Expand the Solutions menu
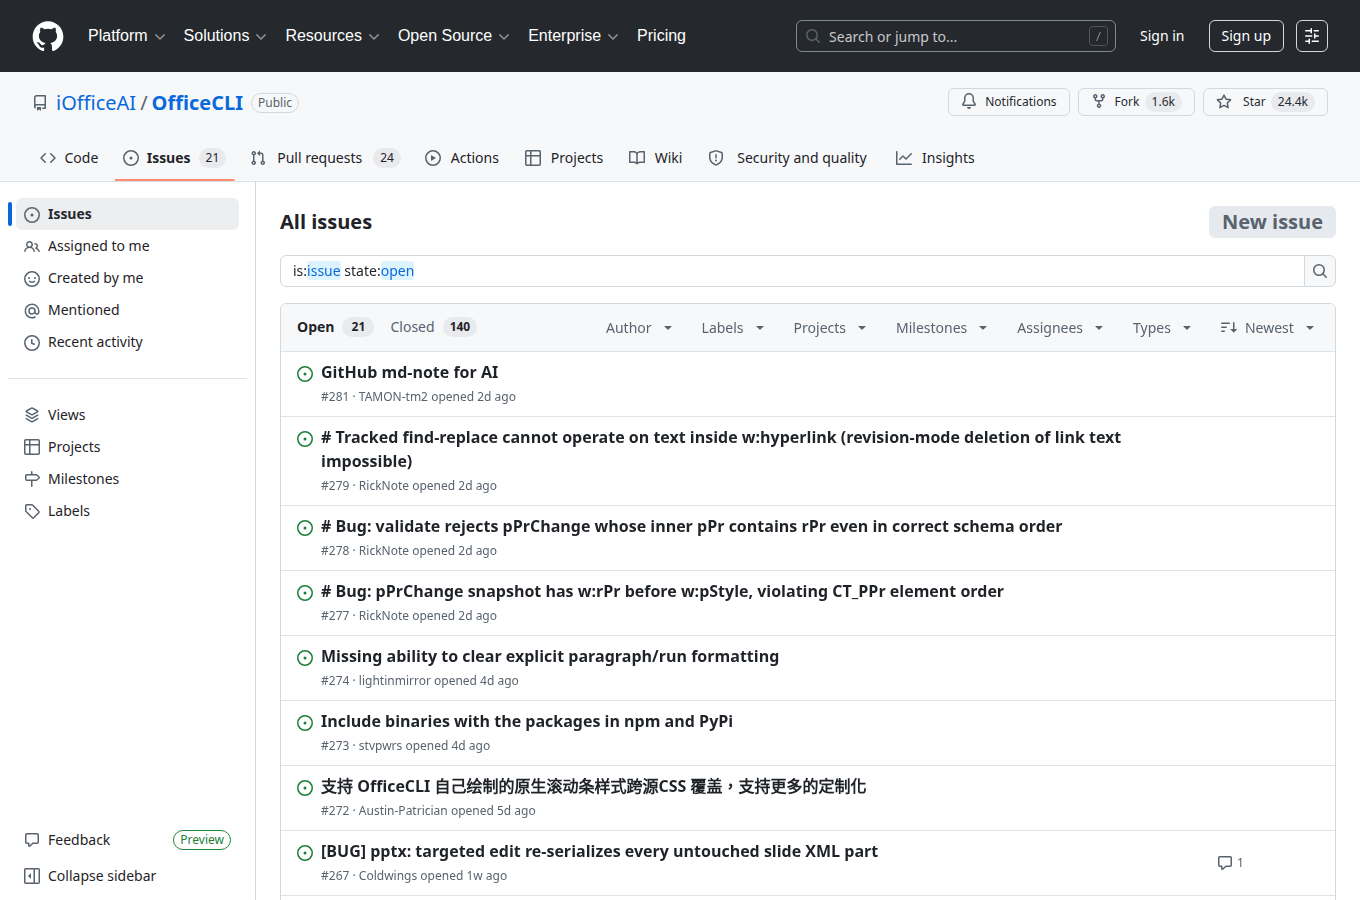The width and height of the screenshot is (1360, 900). (x=225, y=36)
